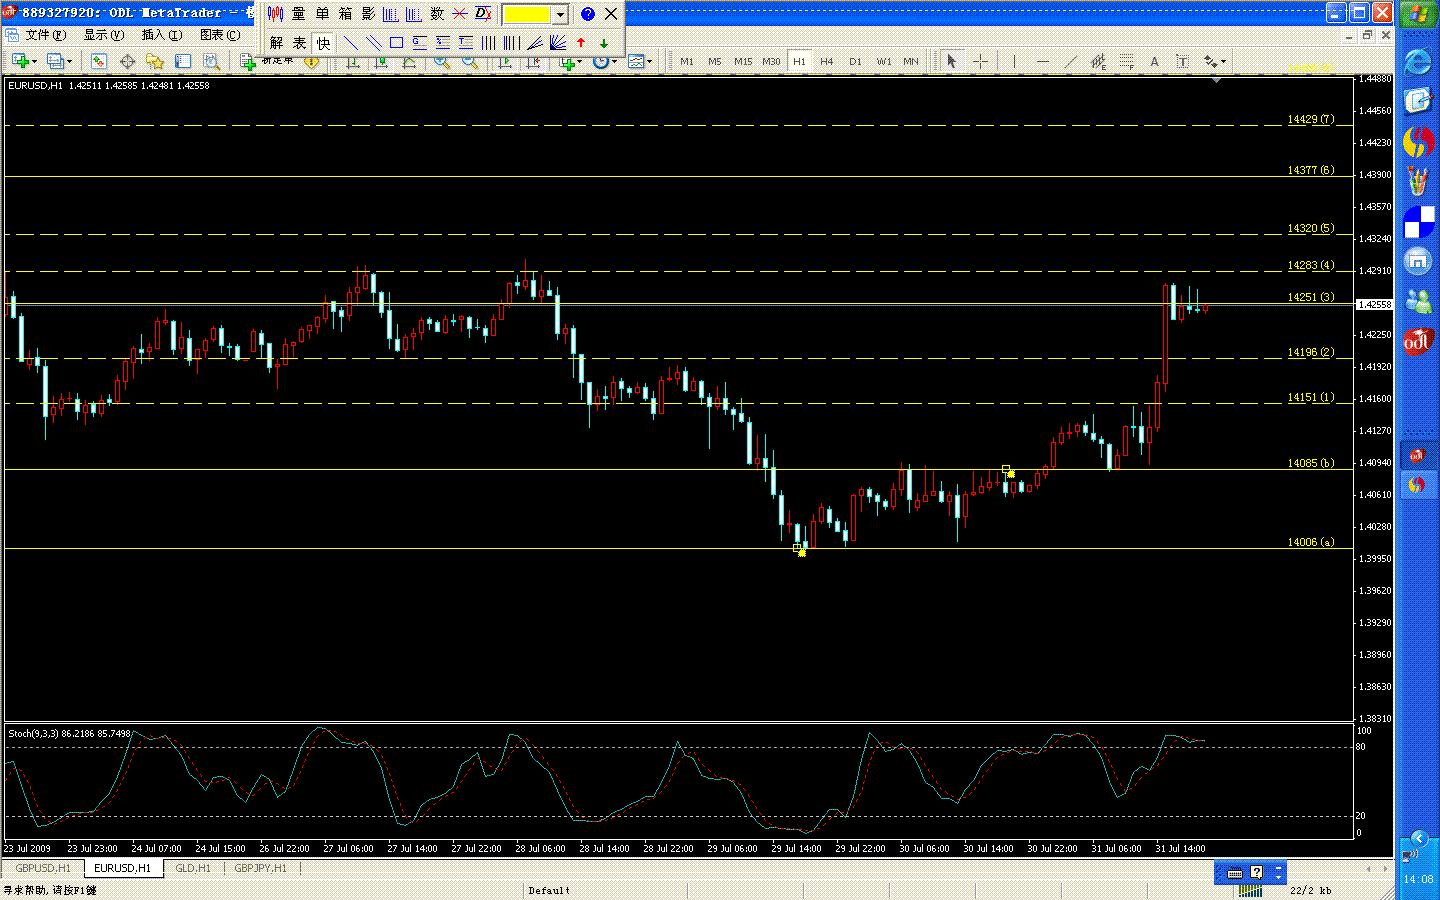
Task: Click the 解 button in the floating toolbar
Action: click(276, 43)
